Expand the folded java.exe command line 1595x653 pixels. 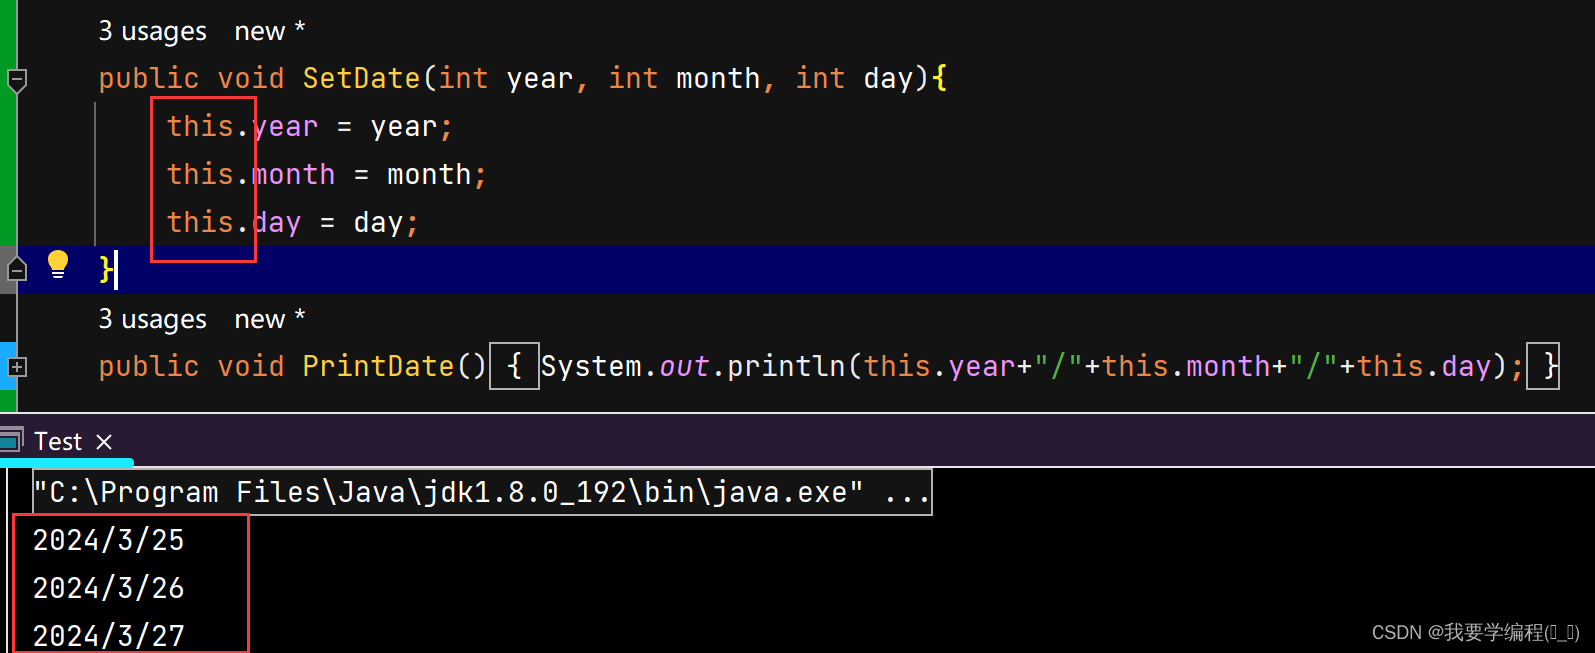pos(482,492)
